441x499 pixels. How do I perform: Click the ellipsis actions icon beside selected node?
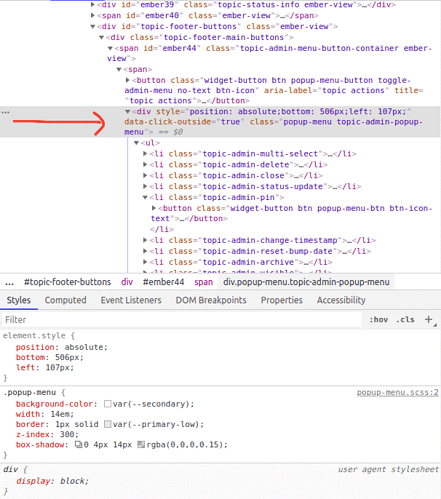[5, 112]
